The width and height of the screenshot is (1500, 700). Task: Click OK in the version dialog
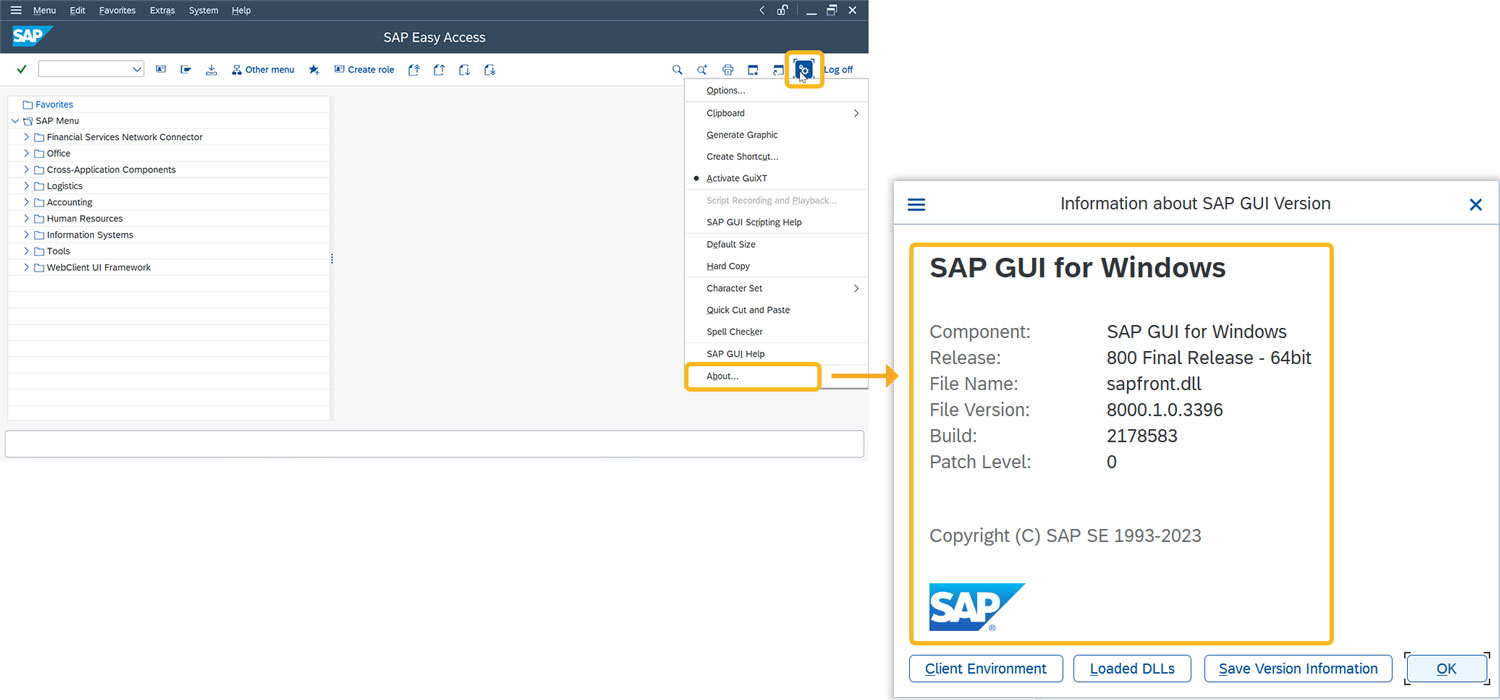click(x=1446, y=669)
